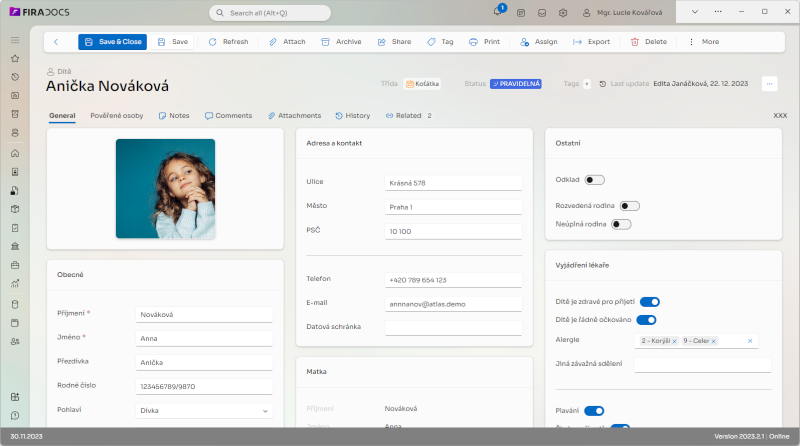Toggle Dítě je zdravé pro přijetí

click(x=650, y=302)
